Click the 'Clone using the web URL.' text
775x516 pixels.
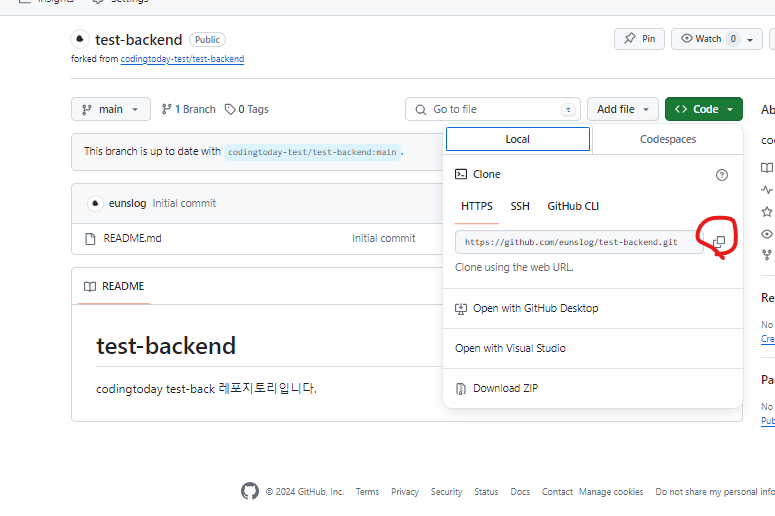click(x=514, y=267)
